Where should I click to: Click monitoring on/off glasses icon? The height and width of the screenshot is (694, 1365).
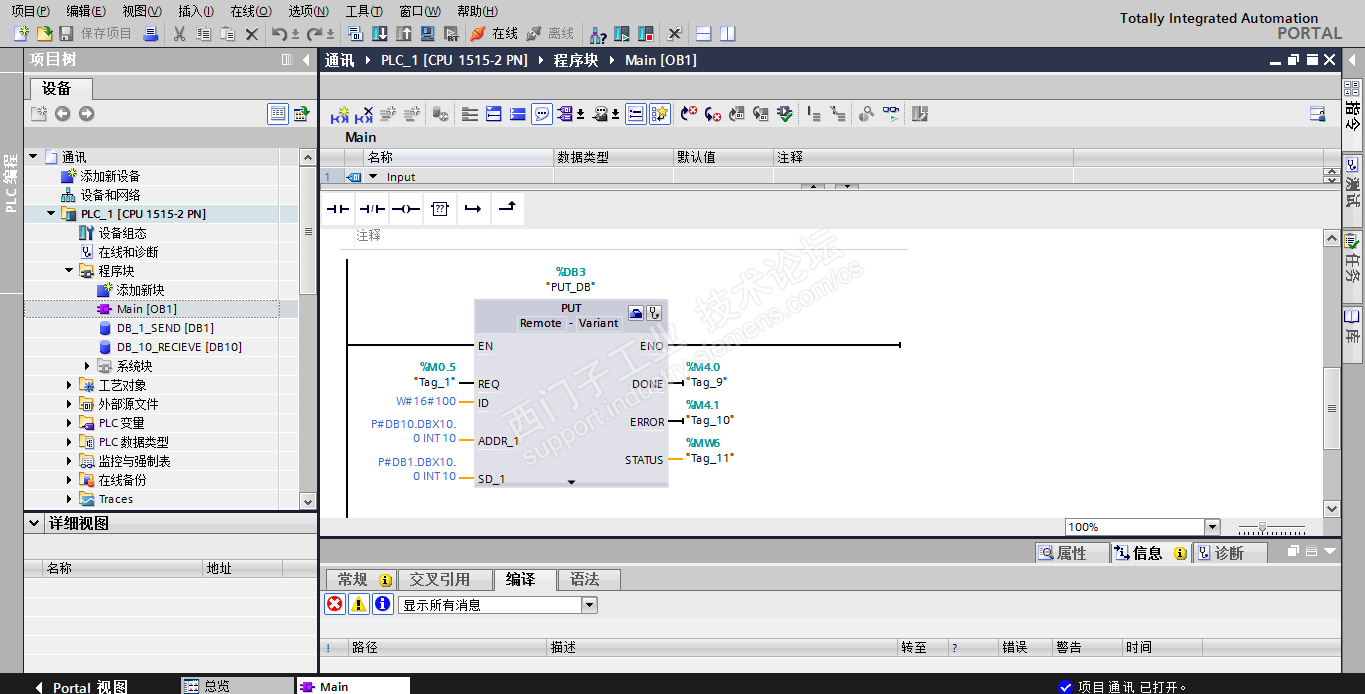[x=890, y=114]
